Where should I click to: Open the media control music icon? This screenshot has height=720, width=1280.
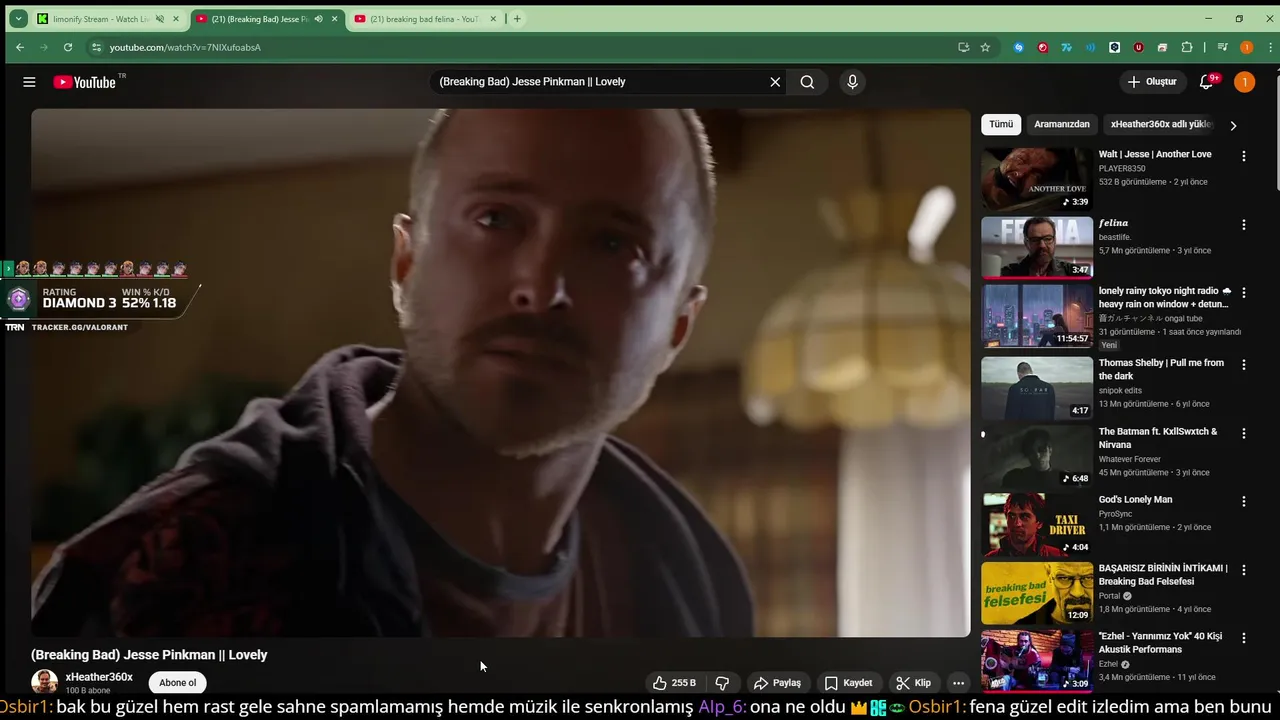1222,47
